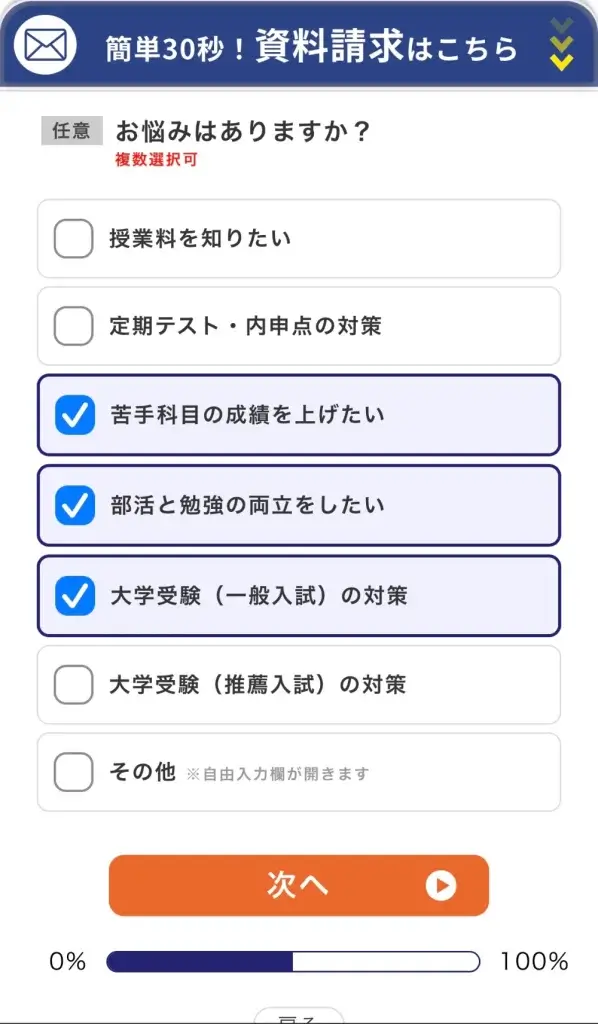
Task: Check the 授業料を知りたい checkbox
Action: click(73, 239)
